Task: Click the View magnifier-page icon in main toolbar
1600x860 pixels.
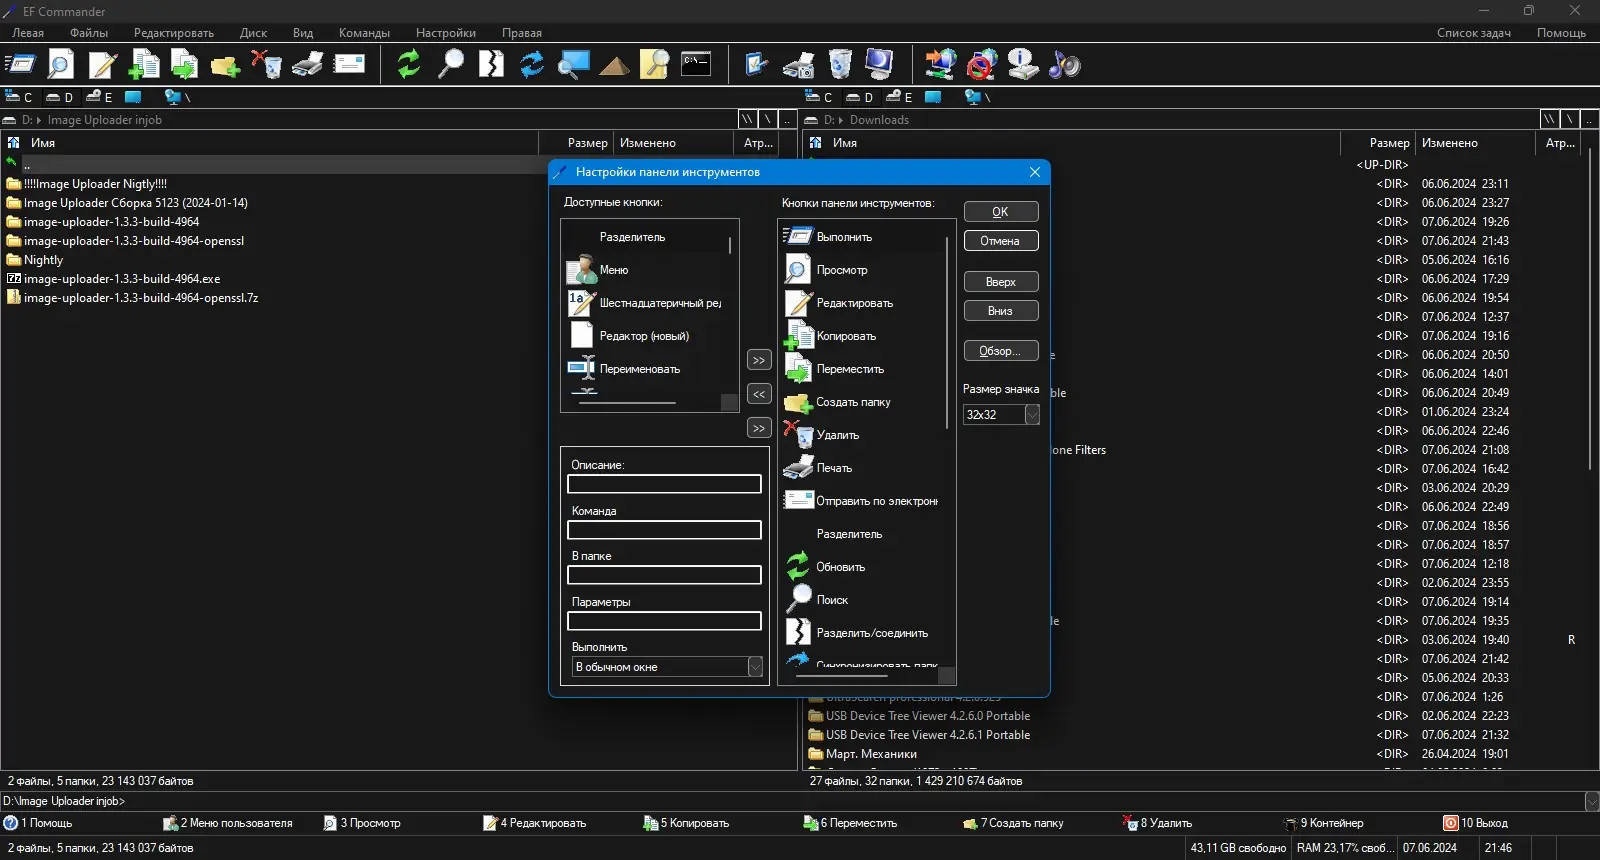Action: tap(61, 65)
